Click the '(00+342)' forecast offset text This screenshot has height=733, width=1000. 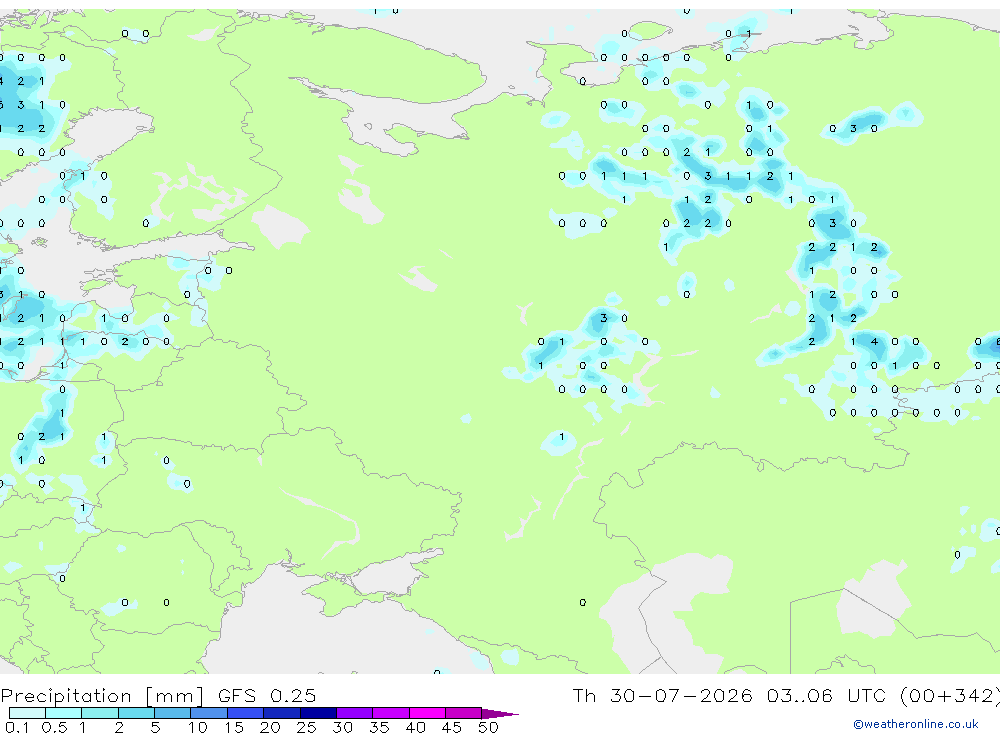point(949,695)
